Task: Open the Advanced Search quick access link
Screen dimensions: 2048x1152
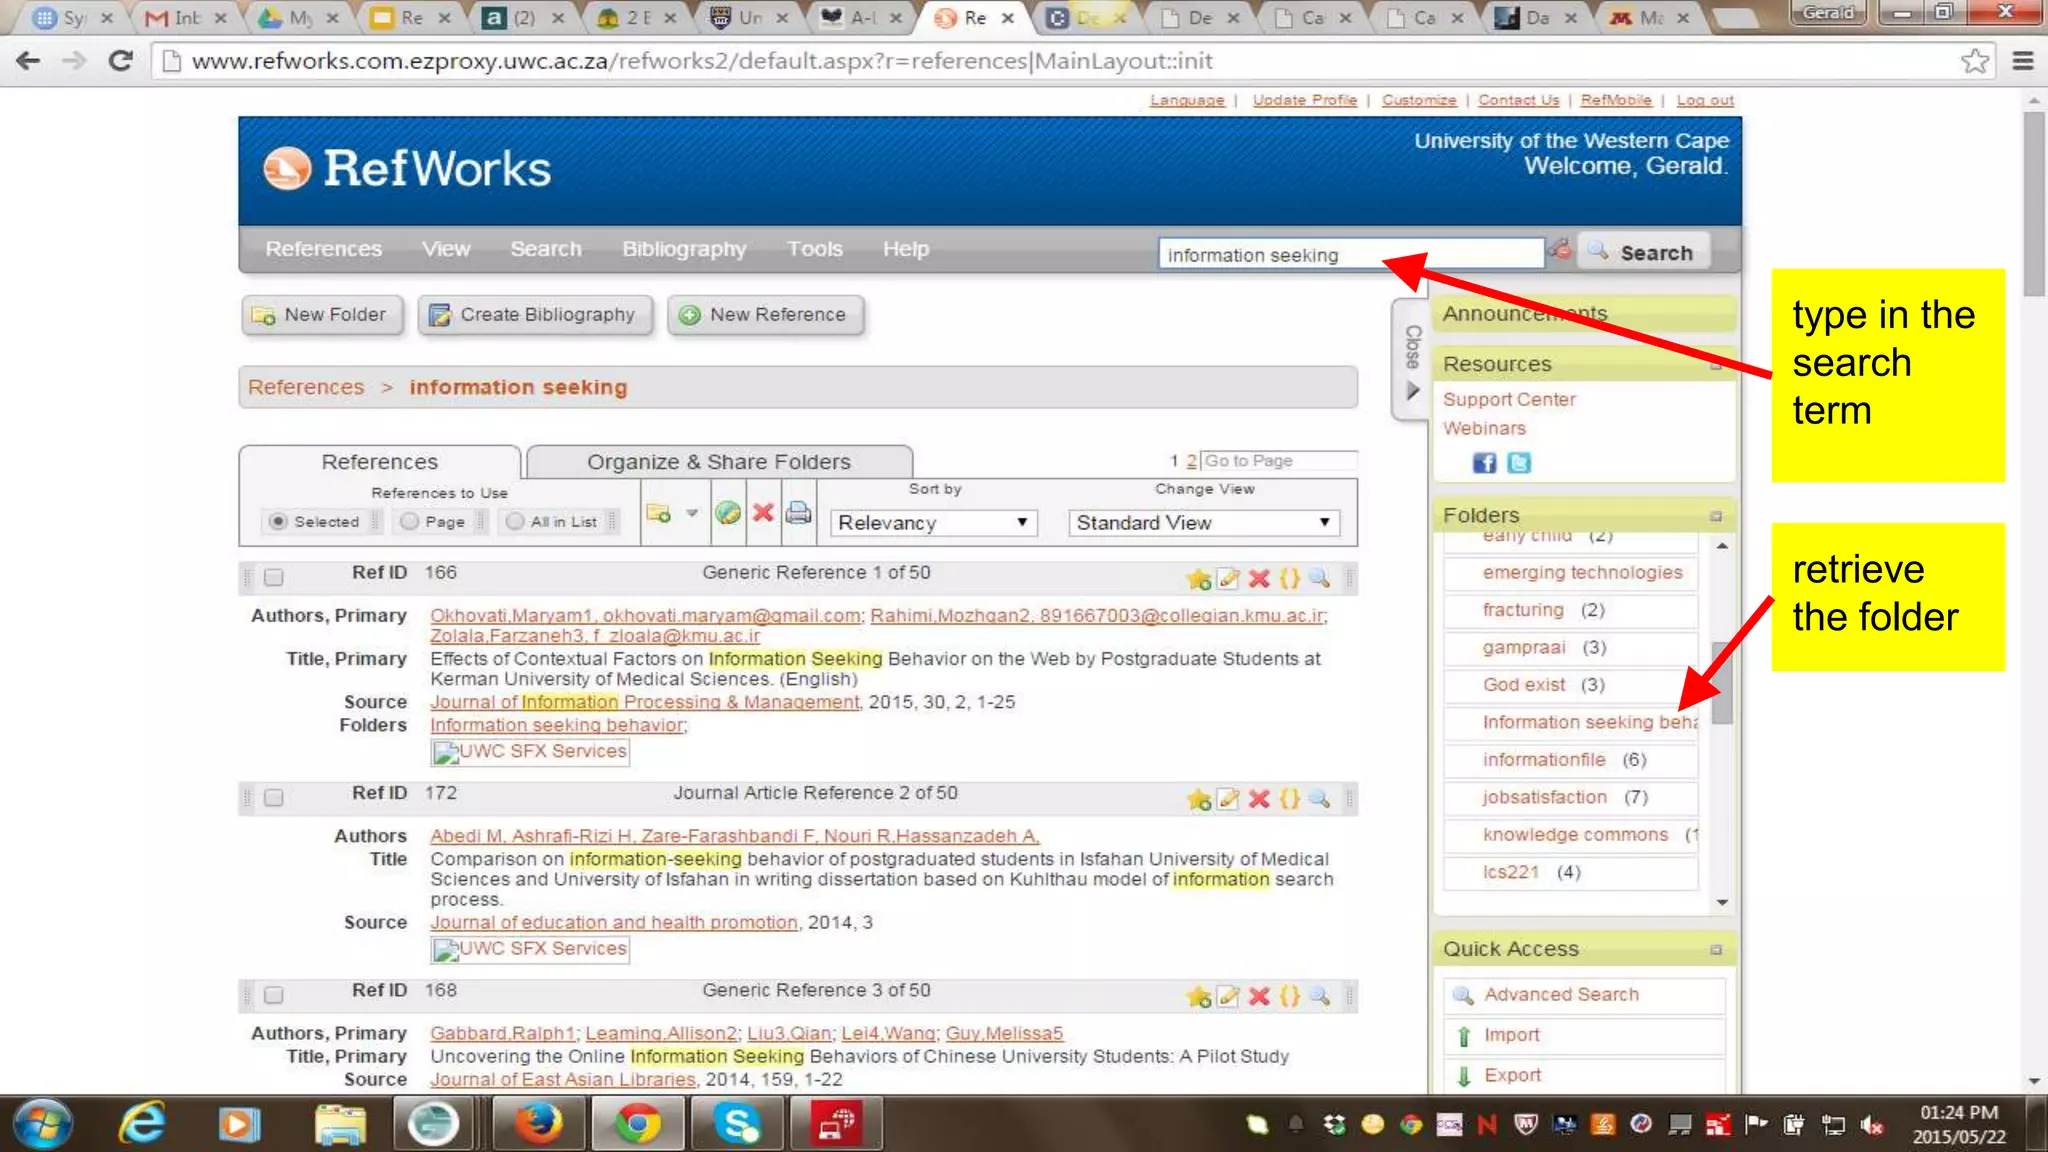Action: click(x=1561, y=995)
